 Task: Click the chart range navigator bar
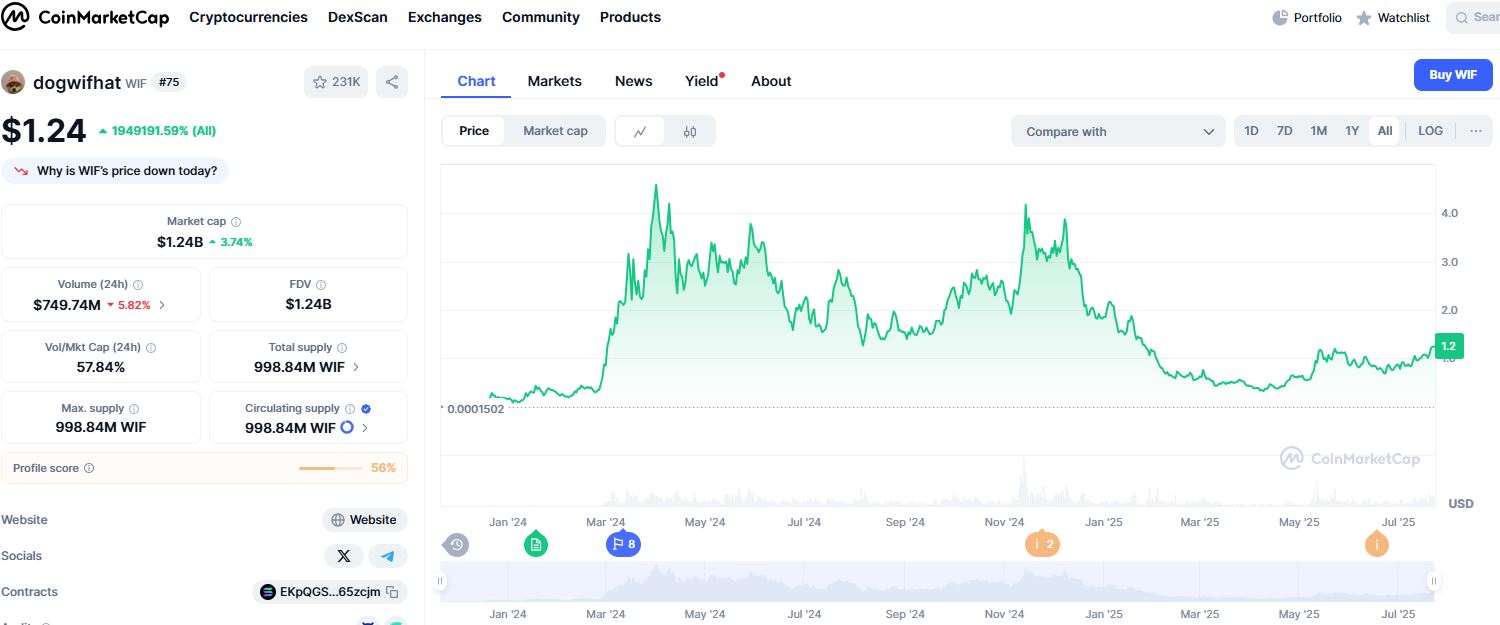point(938,582)
